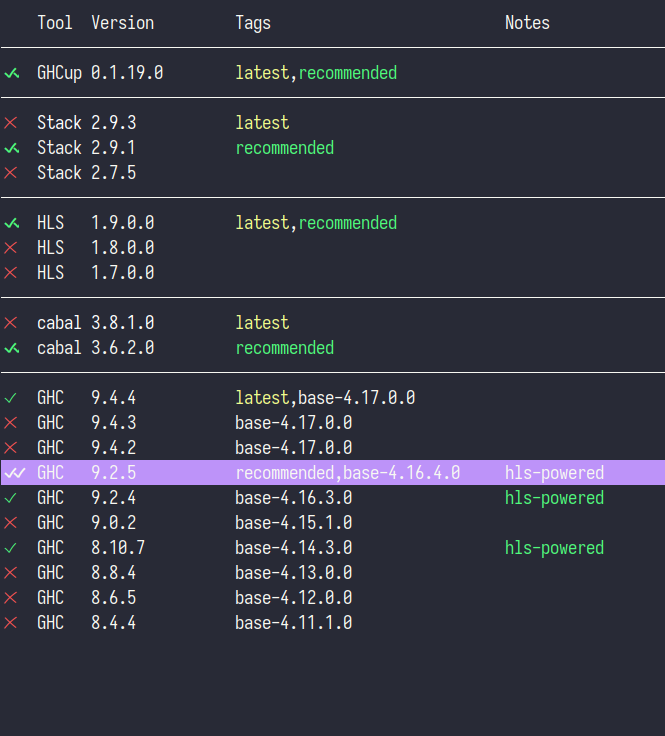This screenshot has height=736, width=665.
Task: Click base-4.14.3.0 tag of GHC 8.10.7
Action: pos(293,547)
